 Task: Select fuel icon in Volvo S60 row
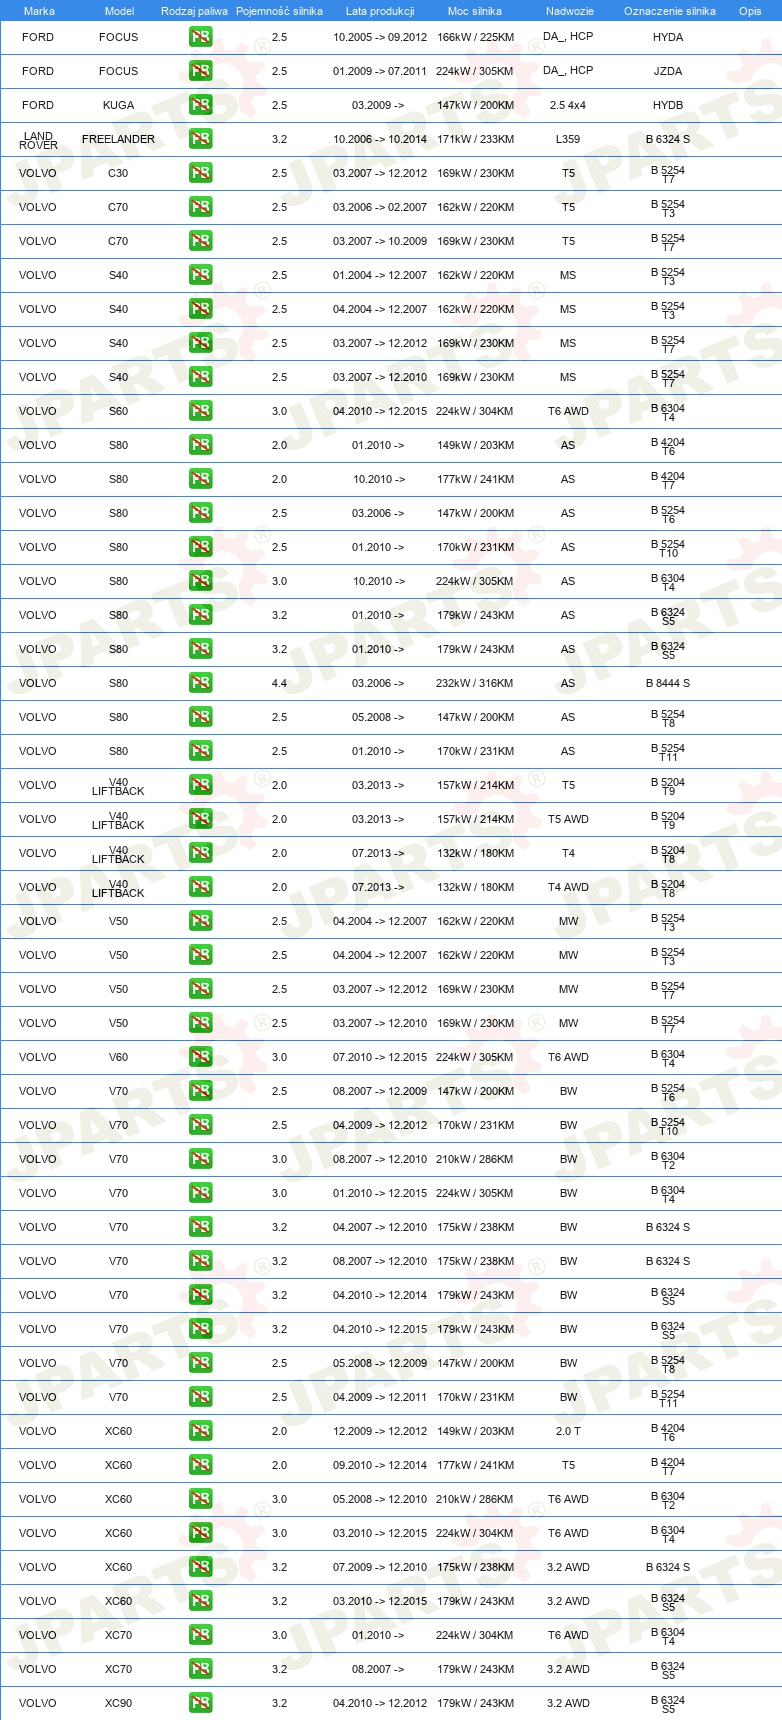[x=200, y=411]
